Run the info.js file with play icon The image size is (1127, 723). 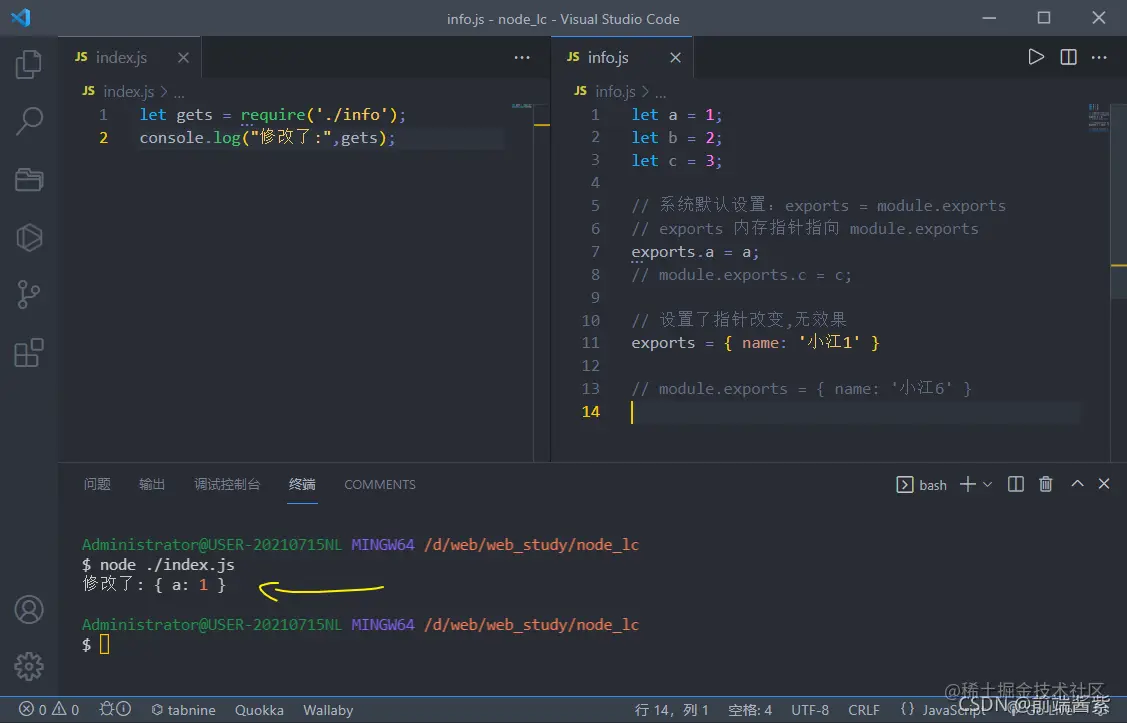(x=1036, y=57)
